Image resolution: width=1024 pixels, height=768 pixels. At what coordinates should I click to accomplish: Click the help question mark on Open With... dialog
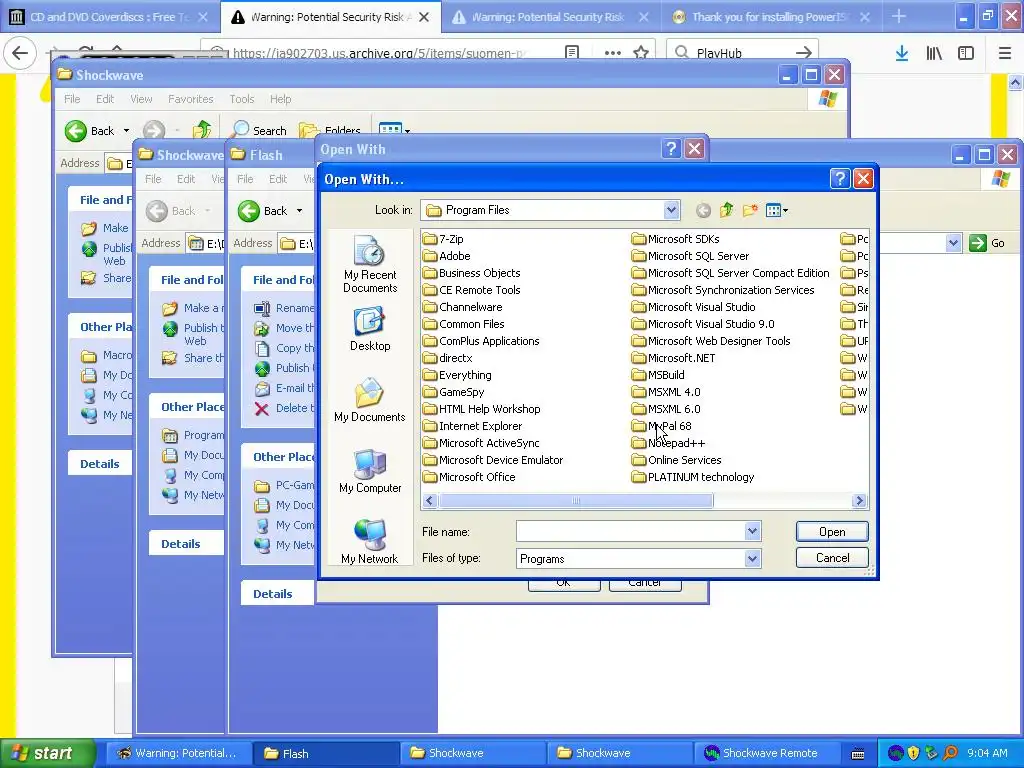coord(840,178)
